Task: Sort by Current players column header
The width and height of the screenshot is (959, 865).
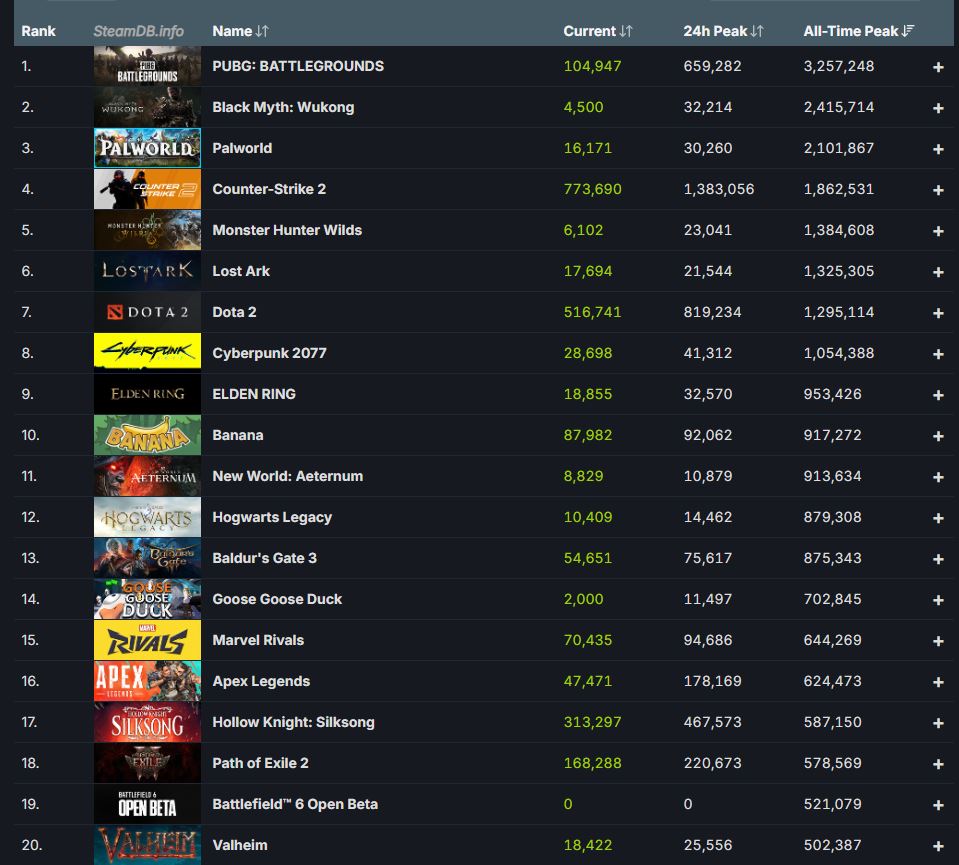Action: point(597,31)
